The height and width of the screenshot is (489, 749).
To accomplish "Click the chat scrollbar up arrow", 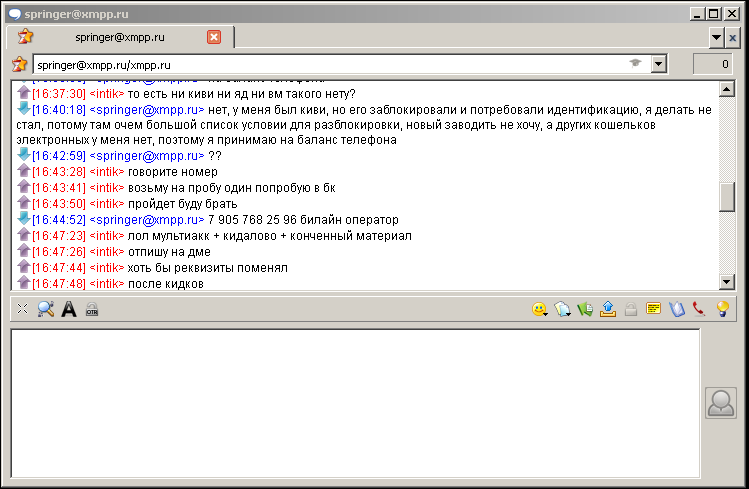I will (x=727, y=89).
